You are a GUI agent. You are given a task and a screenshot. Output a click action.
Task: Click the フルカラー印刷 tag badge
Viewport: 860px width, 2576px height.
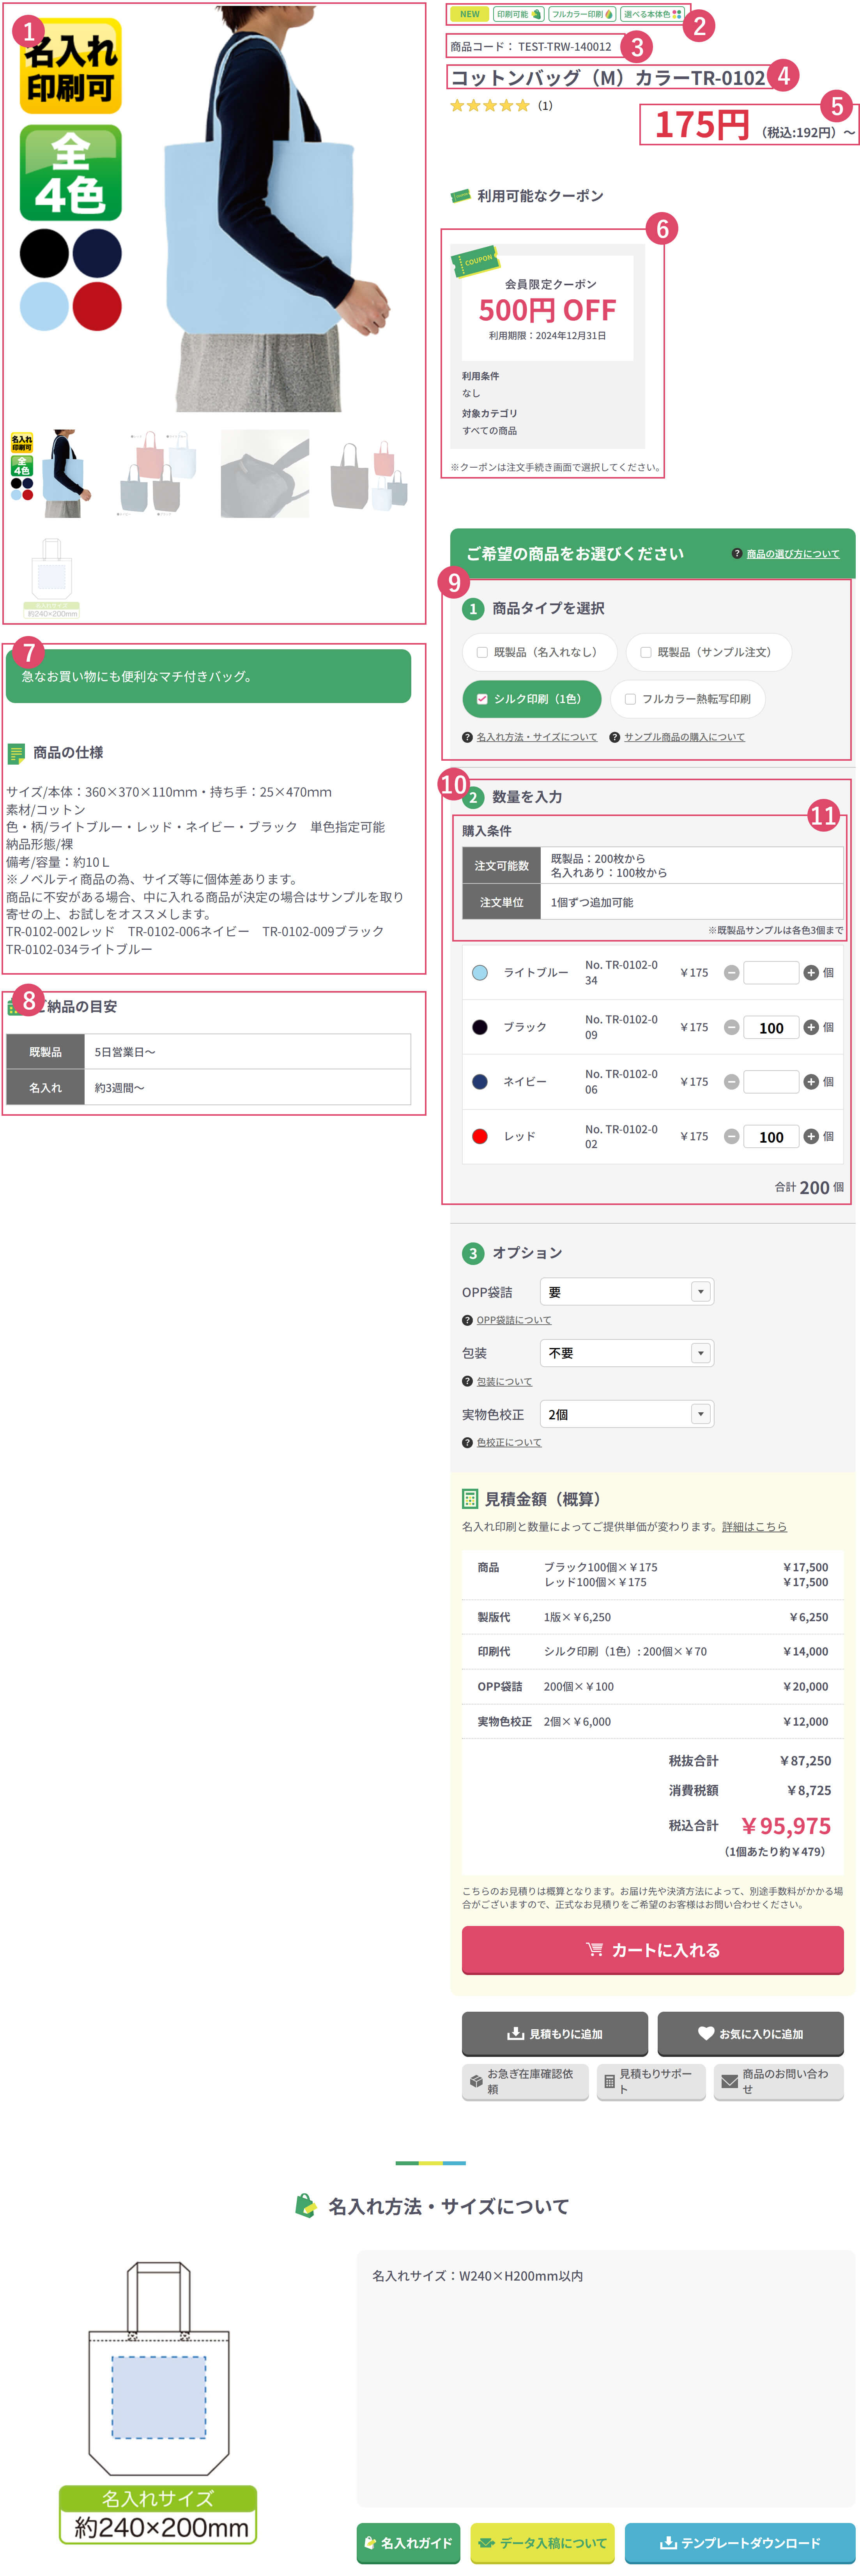coord(582,14)
